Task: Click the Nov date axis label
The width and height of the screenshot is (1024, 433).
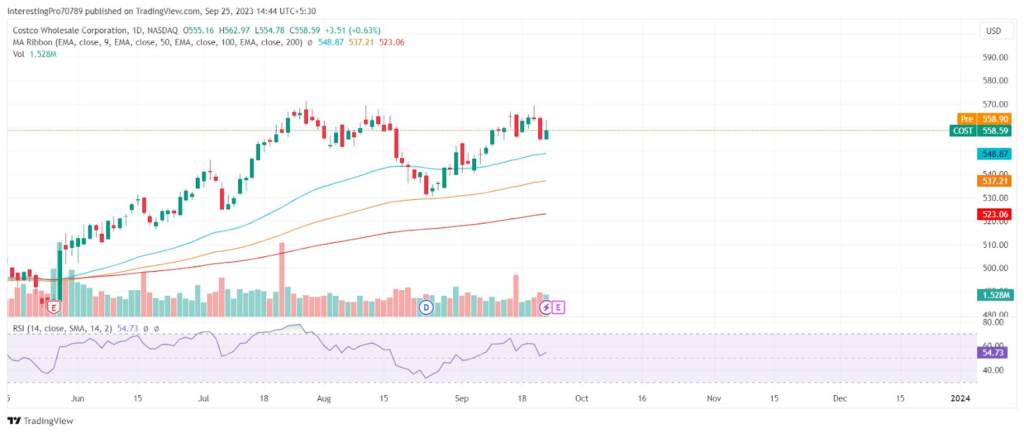Action: (714, 398)
